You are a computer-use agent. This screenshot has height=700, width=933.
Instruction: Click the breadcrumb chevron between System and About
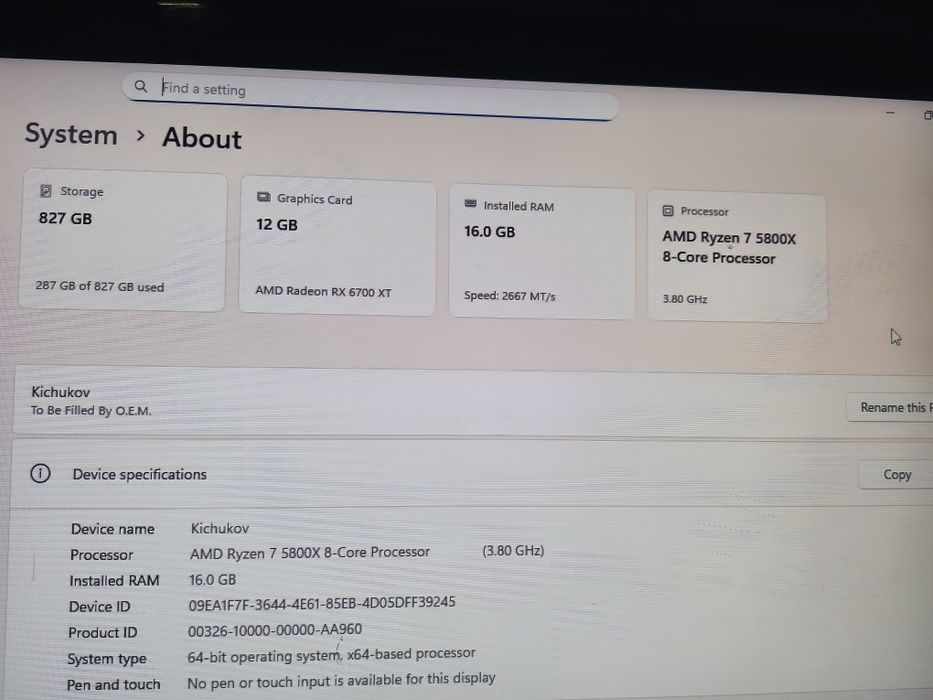140,136
